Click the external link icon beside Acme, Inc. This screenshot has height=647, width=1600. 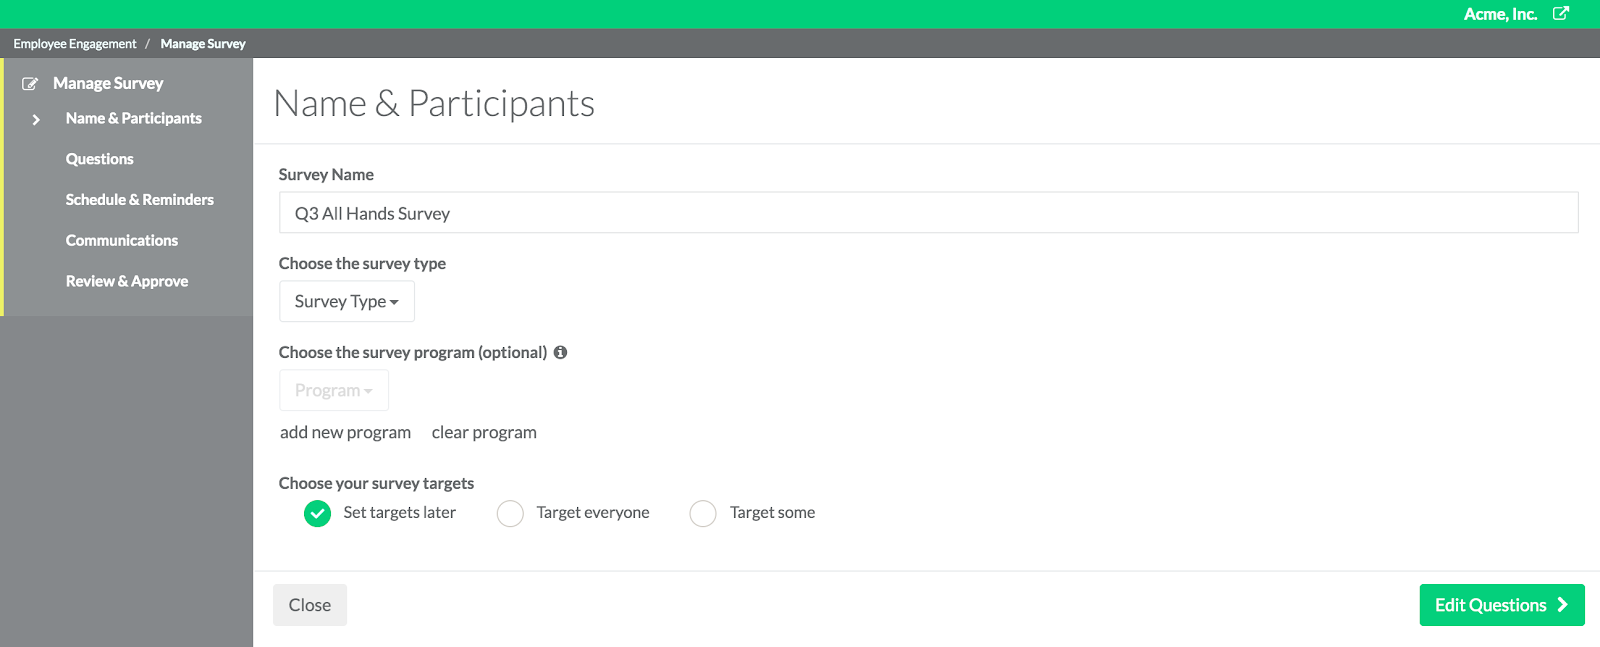coord(1560,13)
